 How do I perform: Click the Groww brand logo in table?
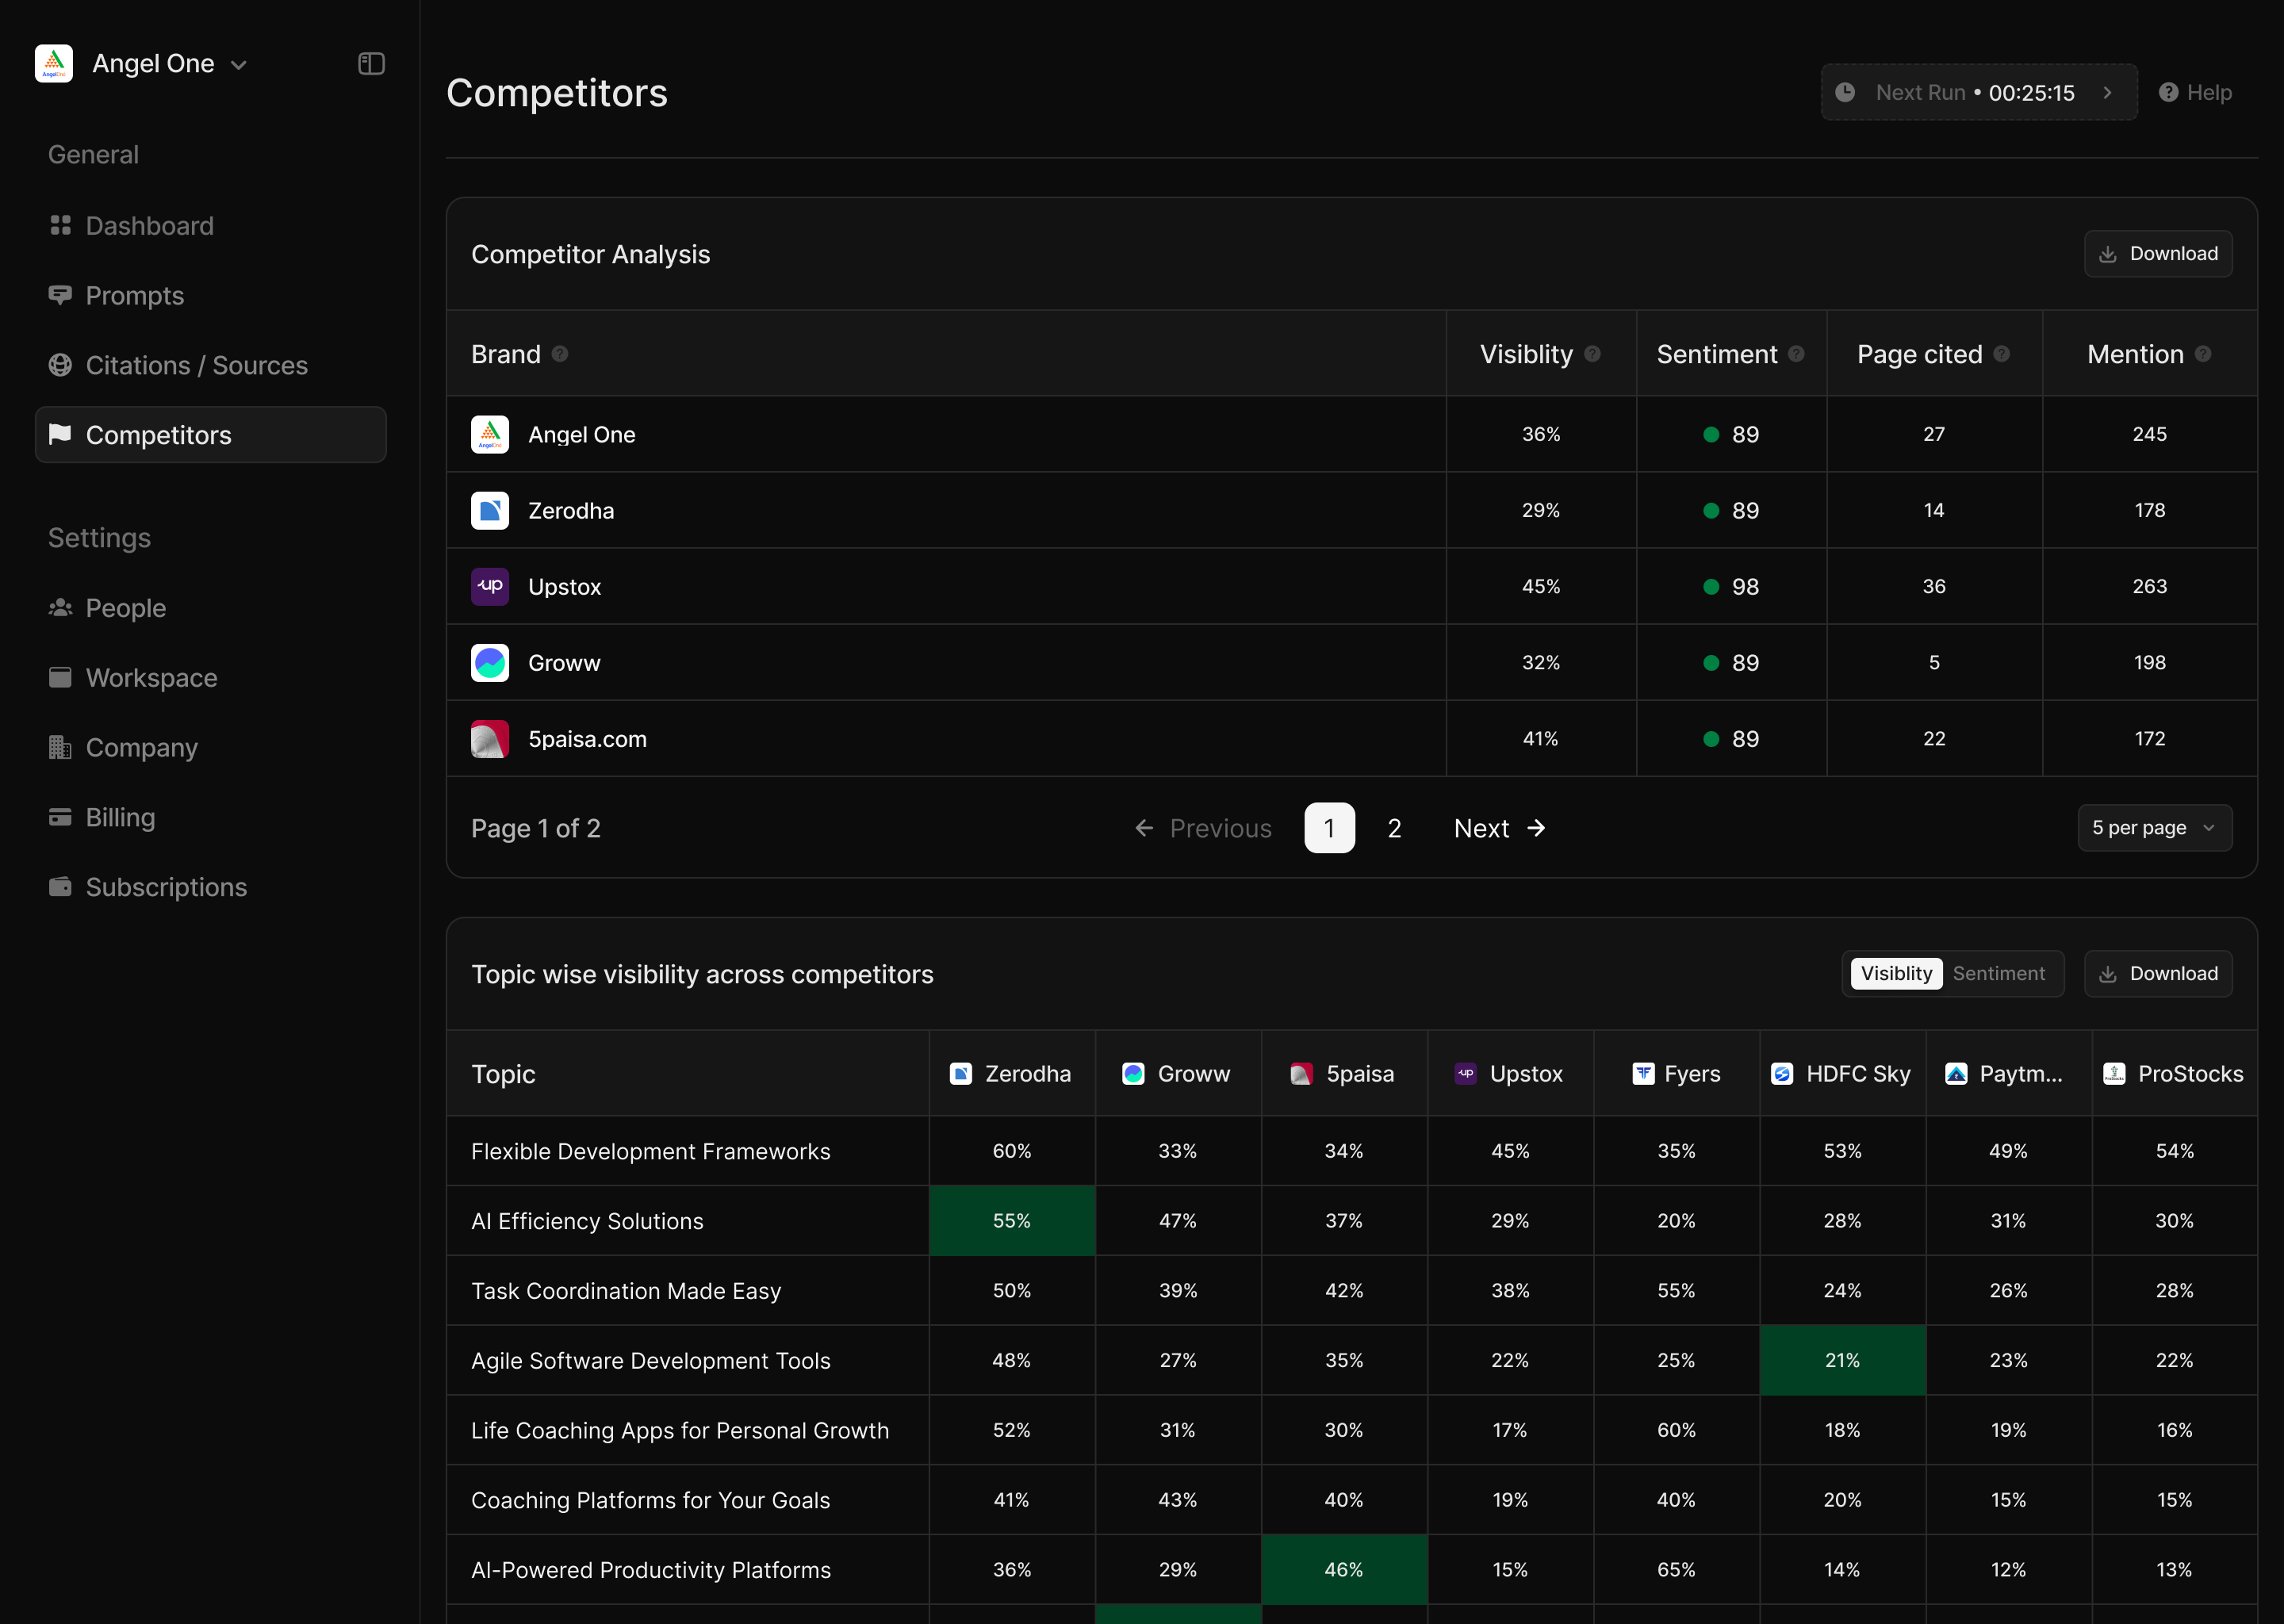click(x=490, y=662)
